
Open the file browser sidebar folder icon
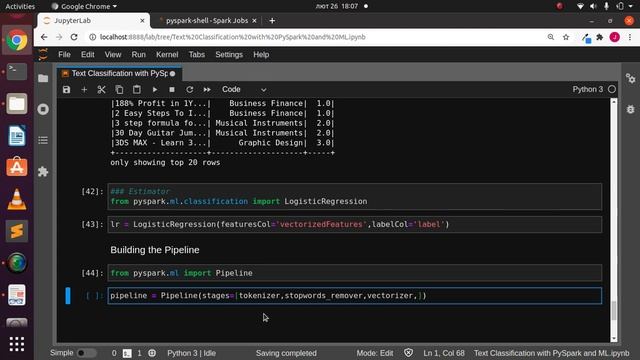pos(43,78)
